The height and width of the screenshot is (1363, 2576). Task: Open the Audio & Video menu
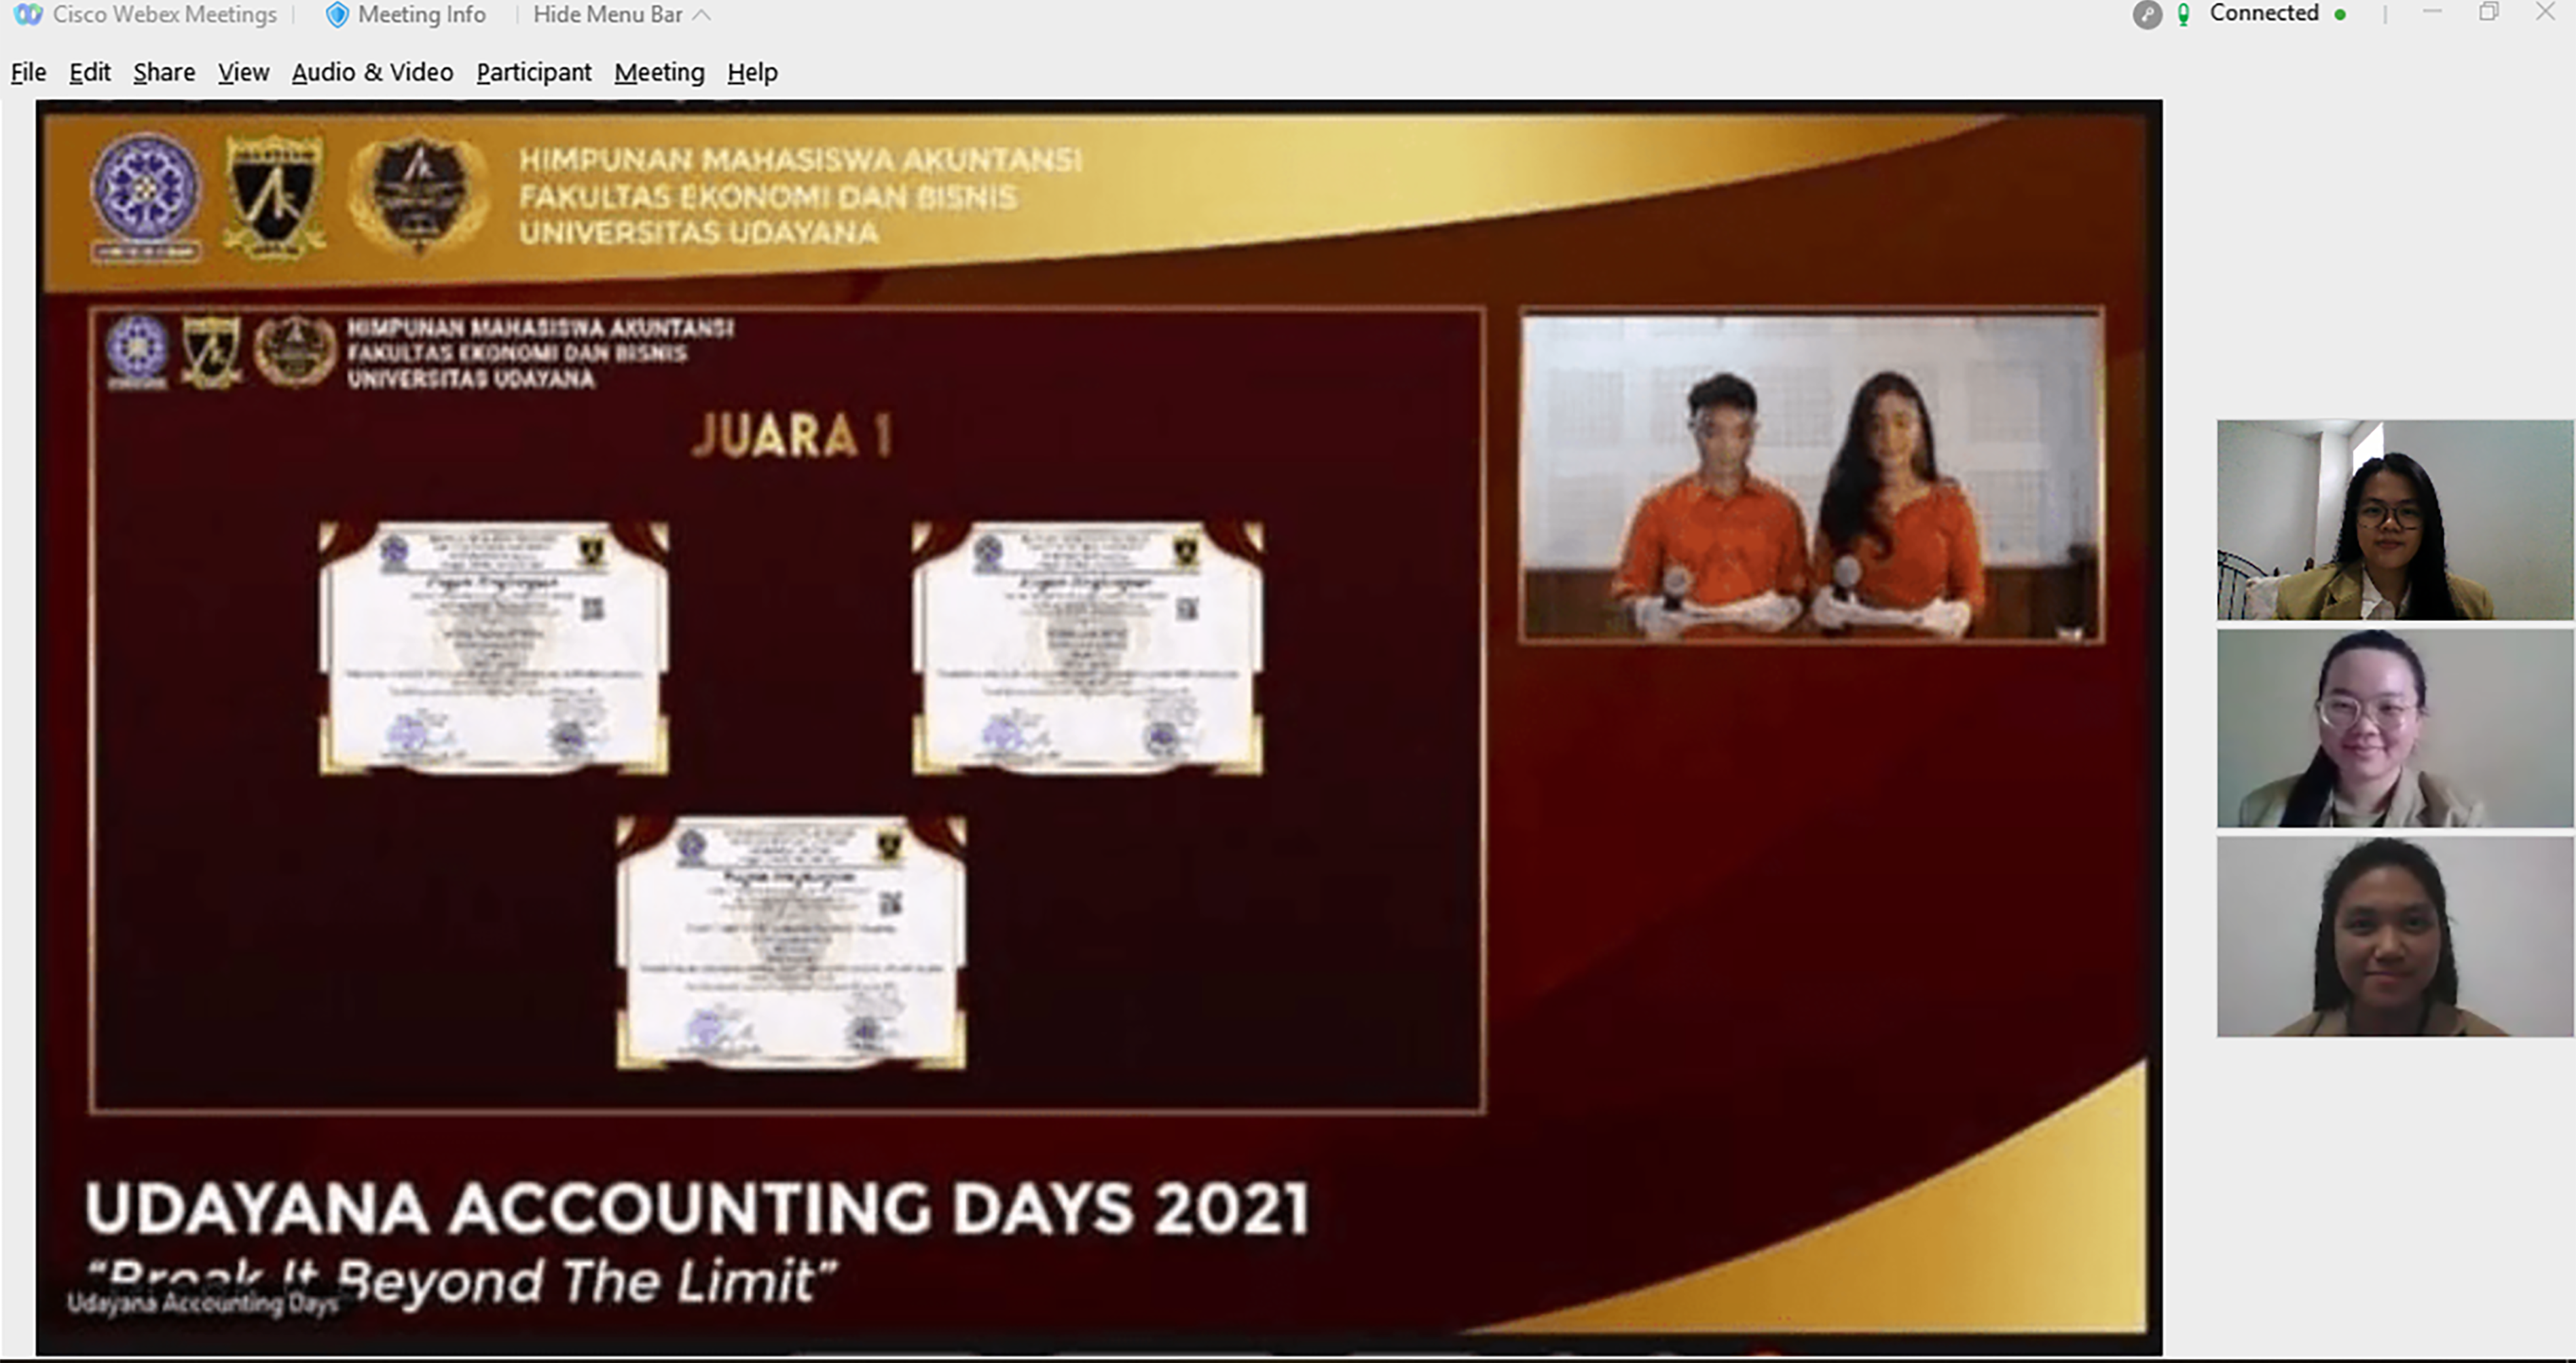pyautogui.click(x=372, y=73)
